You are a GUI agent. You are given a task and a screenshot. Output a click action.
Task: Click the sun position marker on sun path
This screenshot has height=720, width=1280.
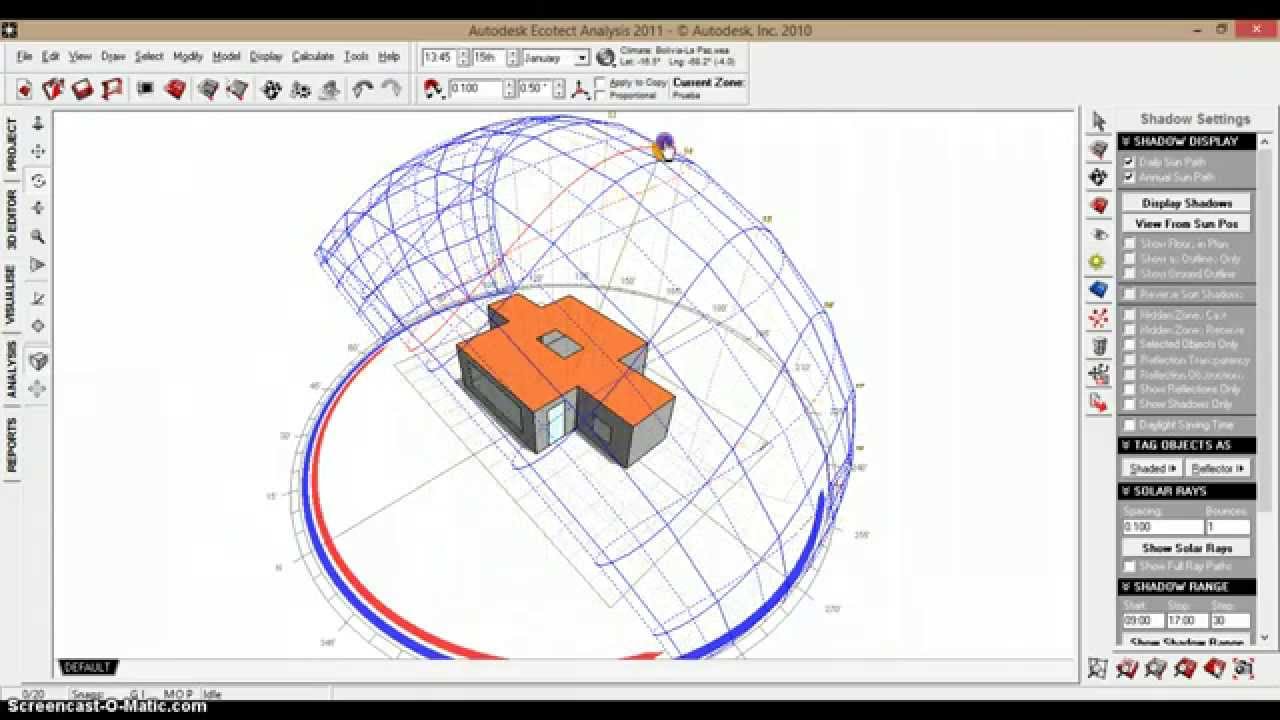point(663,146)
